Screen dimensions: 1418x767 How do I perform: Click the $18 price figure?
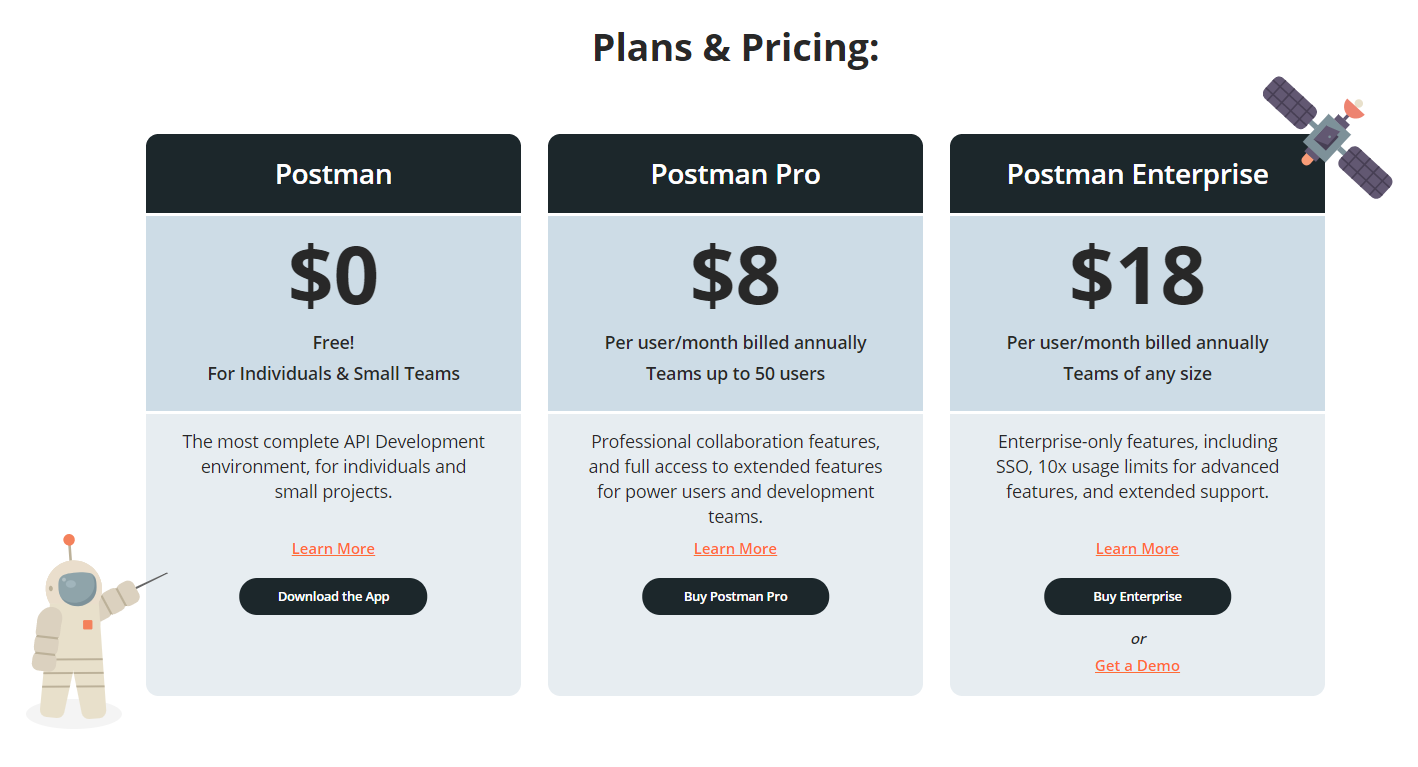[1137, 276]
